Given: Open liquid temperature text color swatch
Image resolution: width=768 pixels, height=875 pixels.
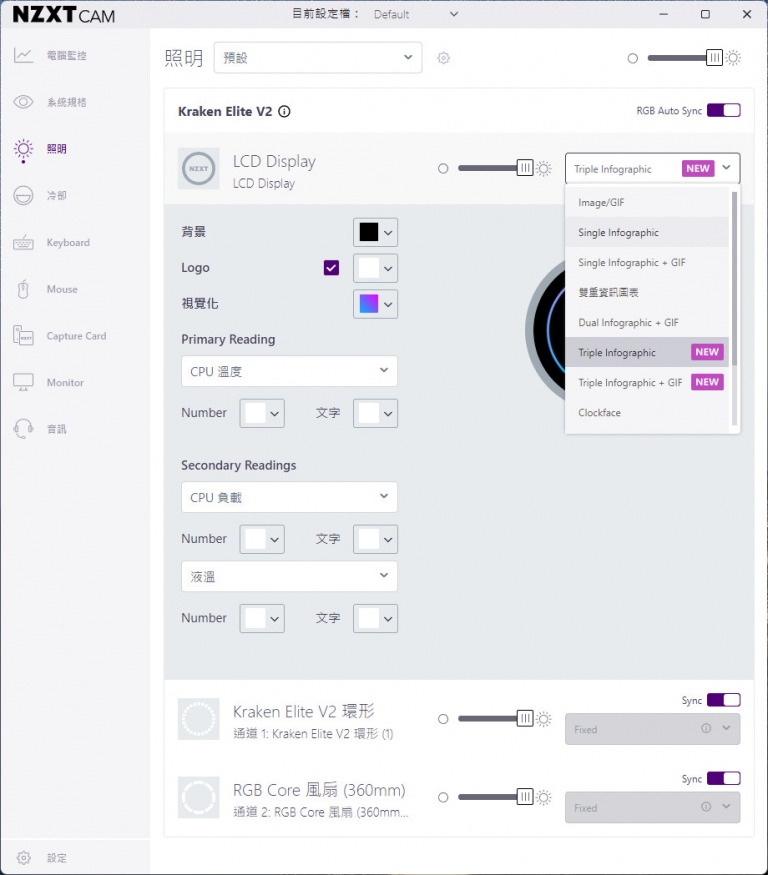Looking at the screenshot, I should pos(376,619).
